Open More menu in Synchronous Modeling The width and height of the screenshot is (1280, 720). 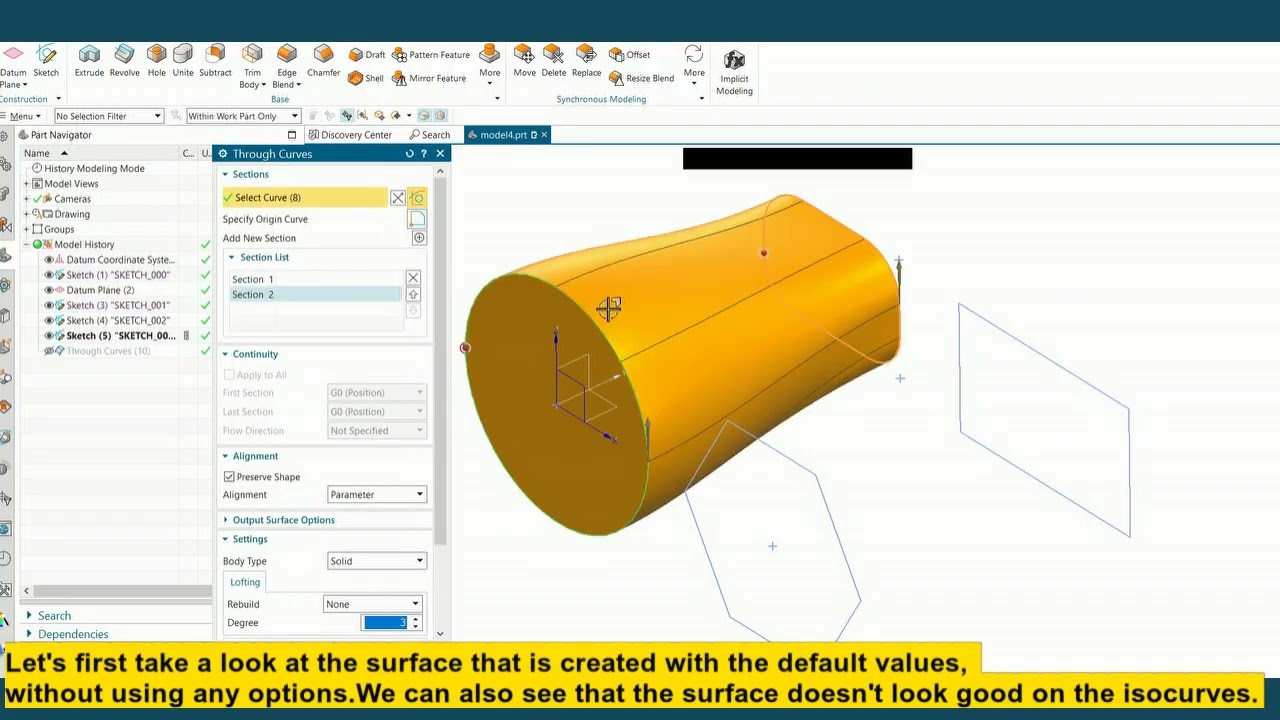[x=694, y=66]
